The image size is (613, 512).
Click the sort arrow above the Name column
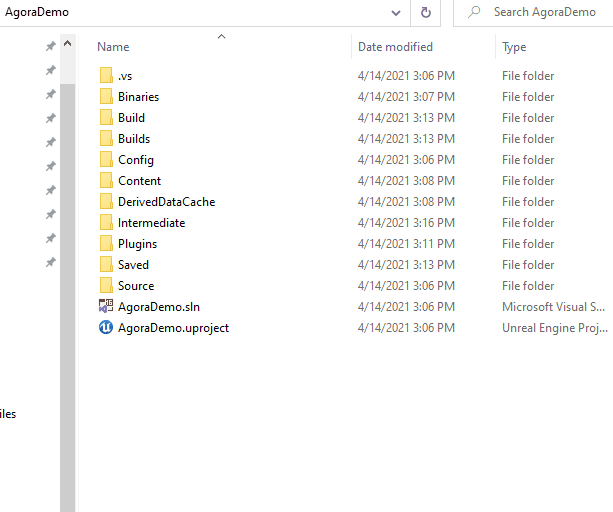click(x=222, y=37)
